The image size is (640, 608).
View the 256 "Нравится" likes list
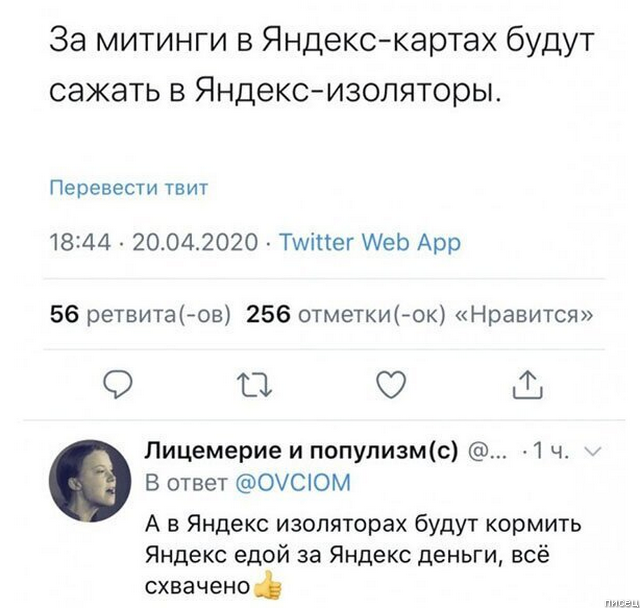click(419, 314)
